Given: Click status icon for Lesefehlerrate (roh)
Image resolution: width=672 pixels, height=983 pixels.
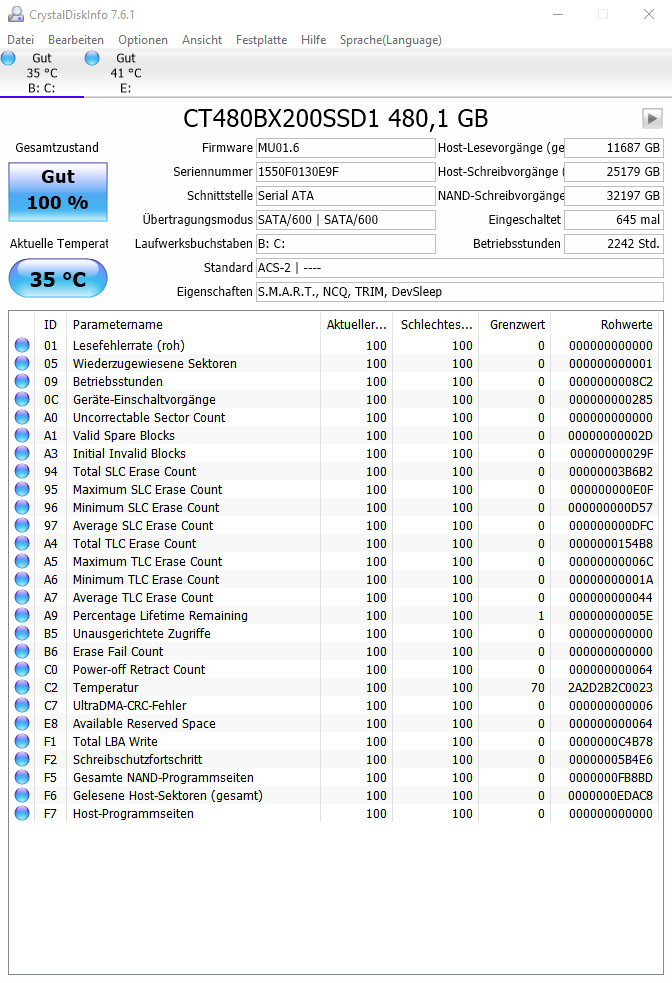Looking at the screenshot, I should click(x=22, y=345).
